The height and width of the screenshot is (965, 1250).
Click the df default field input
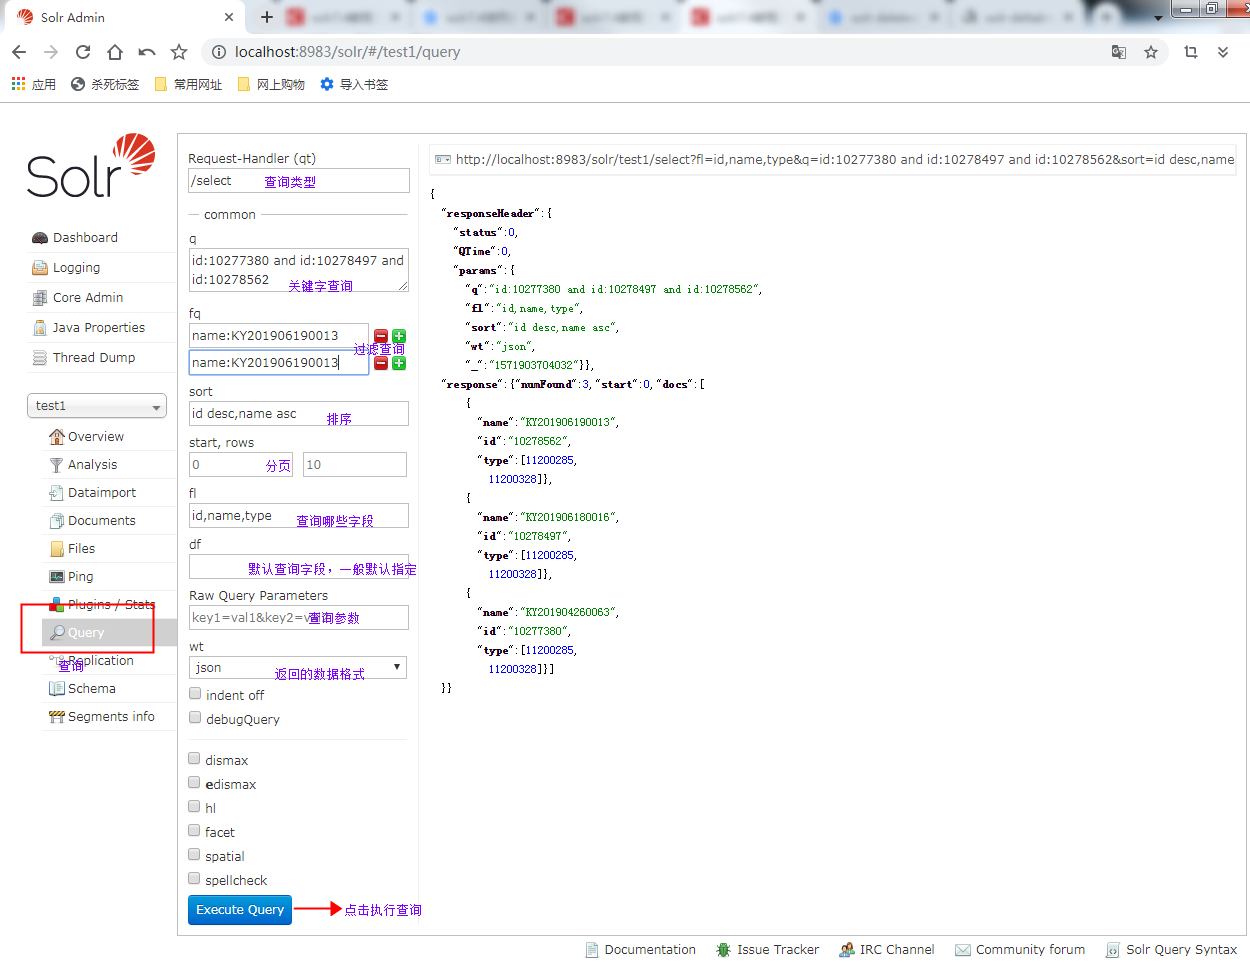click(299, 566)
